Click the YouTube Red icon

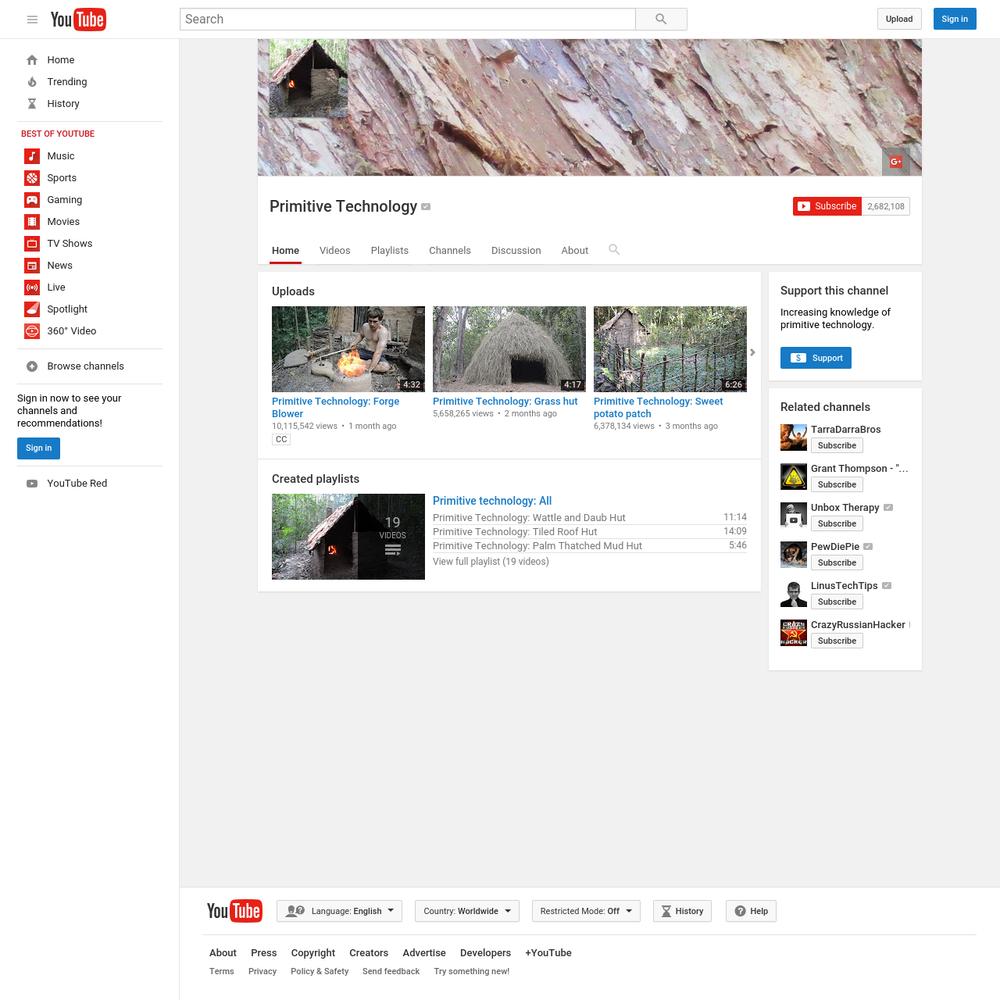pos(32,483)
